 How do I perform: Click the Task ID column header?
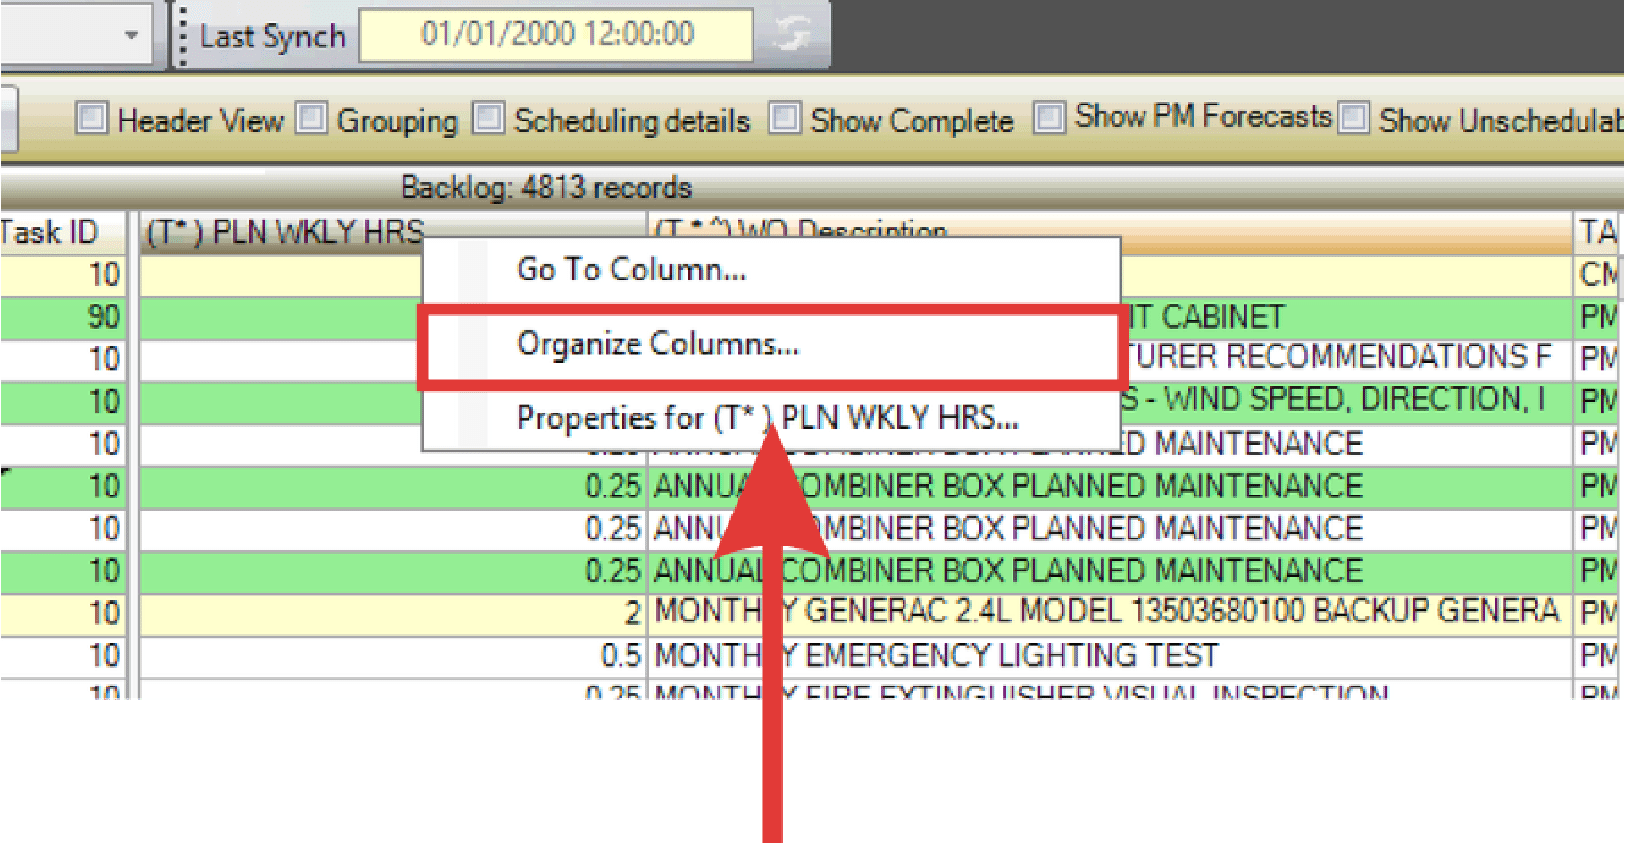[52, 232]
